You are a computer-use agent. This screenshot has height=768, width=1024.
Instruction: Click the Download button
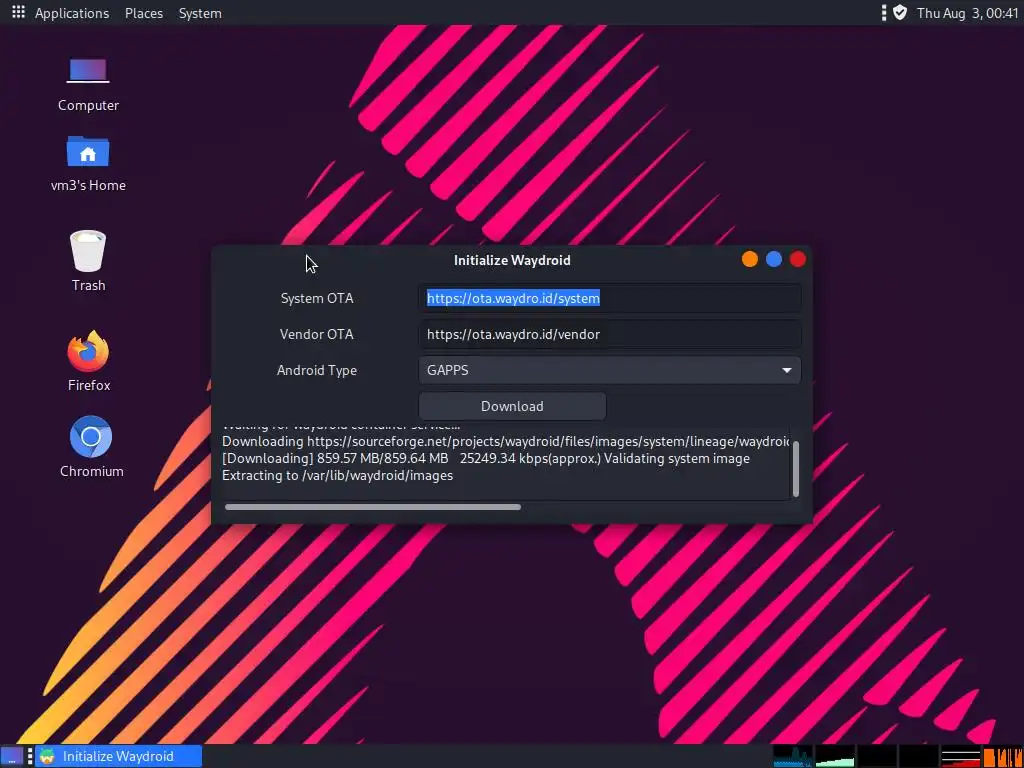click(512, 406)
